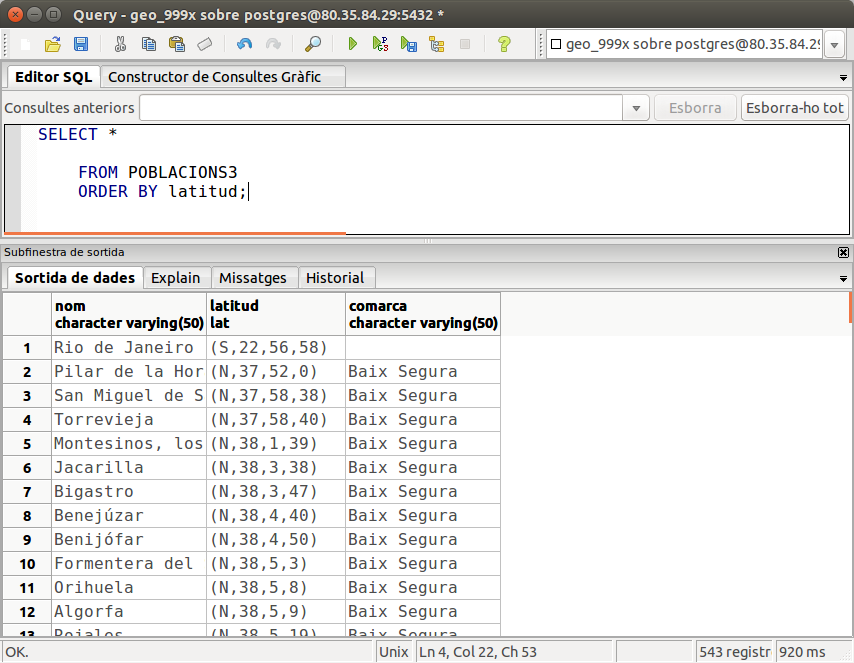Switch to the Historial tab
The image size is (854, 663).
coord(335,278)
